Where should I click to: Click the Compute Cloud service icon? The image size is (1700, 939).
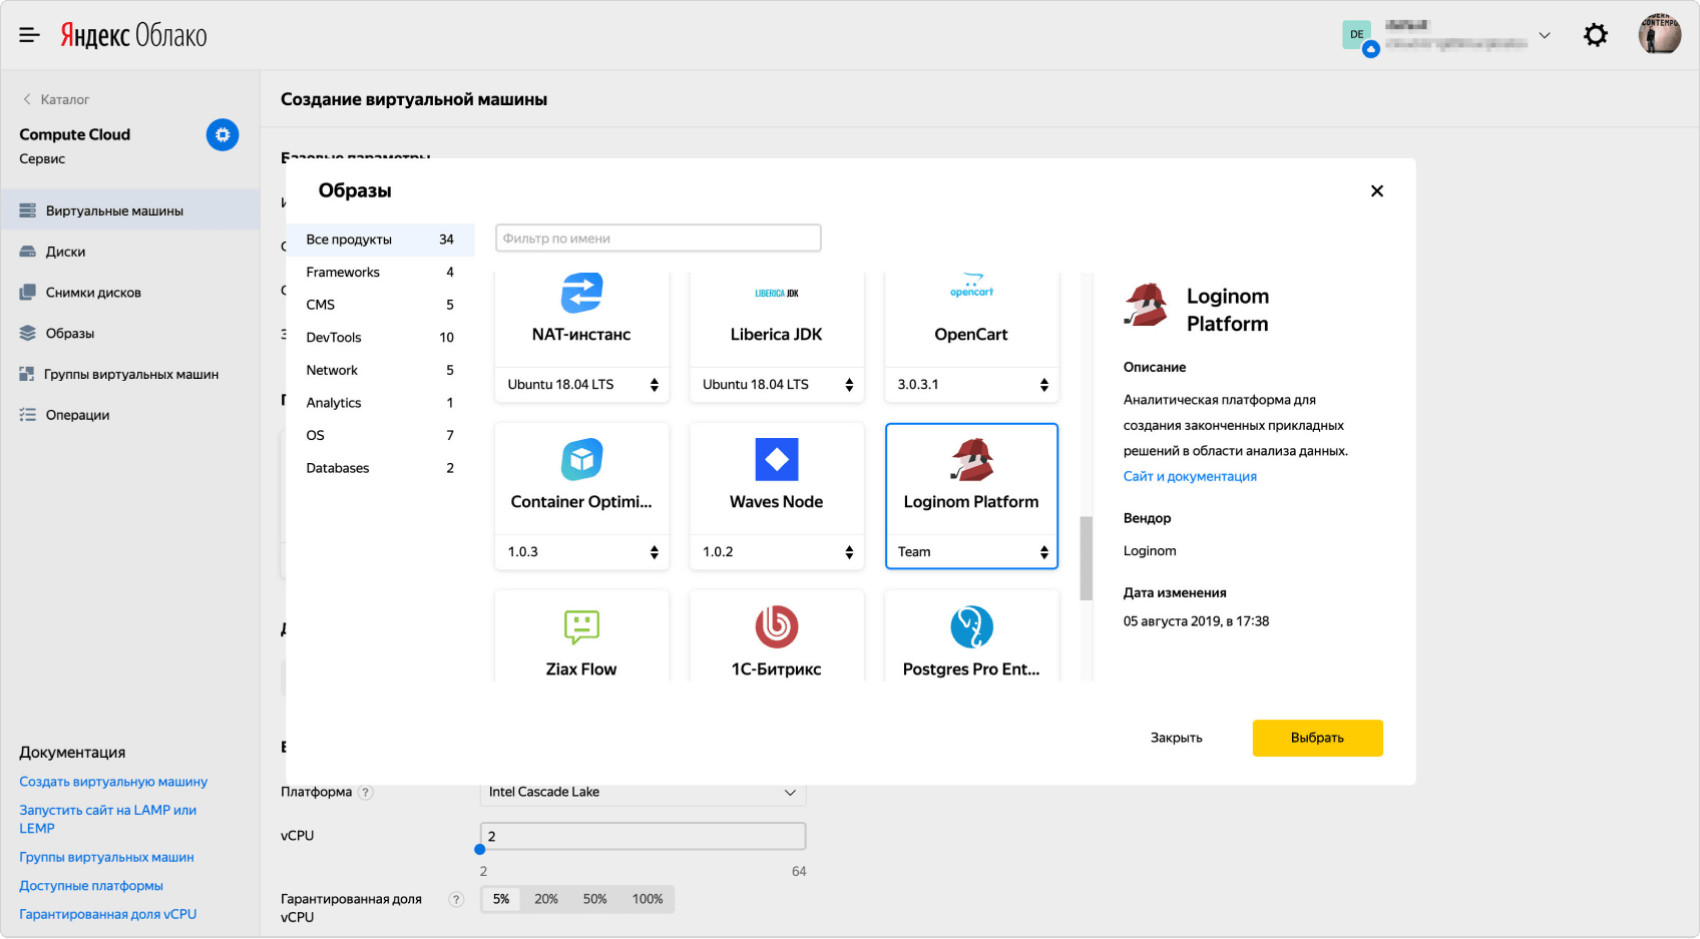click(222, 135)
